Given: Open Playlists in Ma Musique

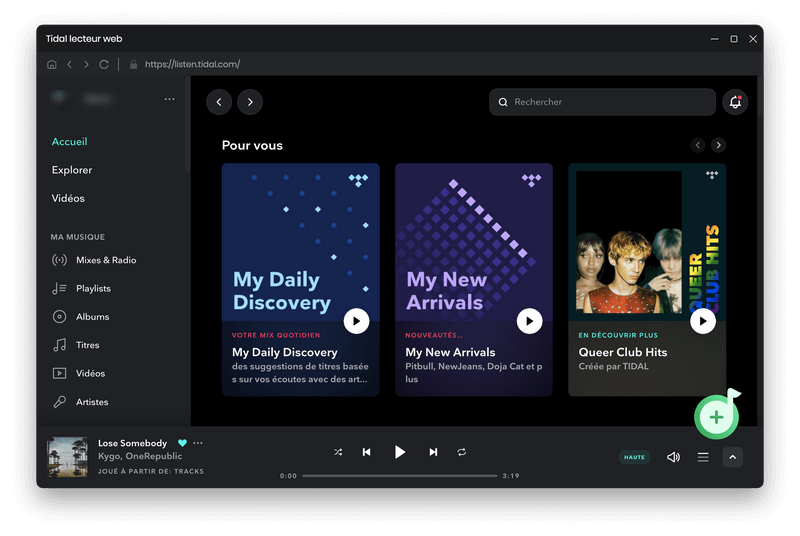Looking at the screenshot, I should coord(93,289).
